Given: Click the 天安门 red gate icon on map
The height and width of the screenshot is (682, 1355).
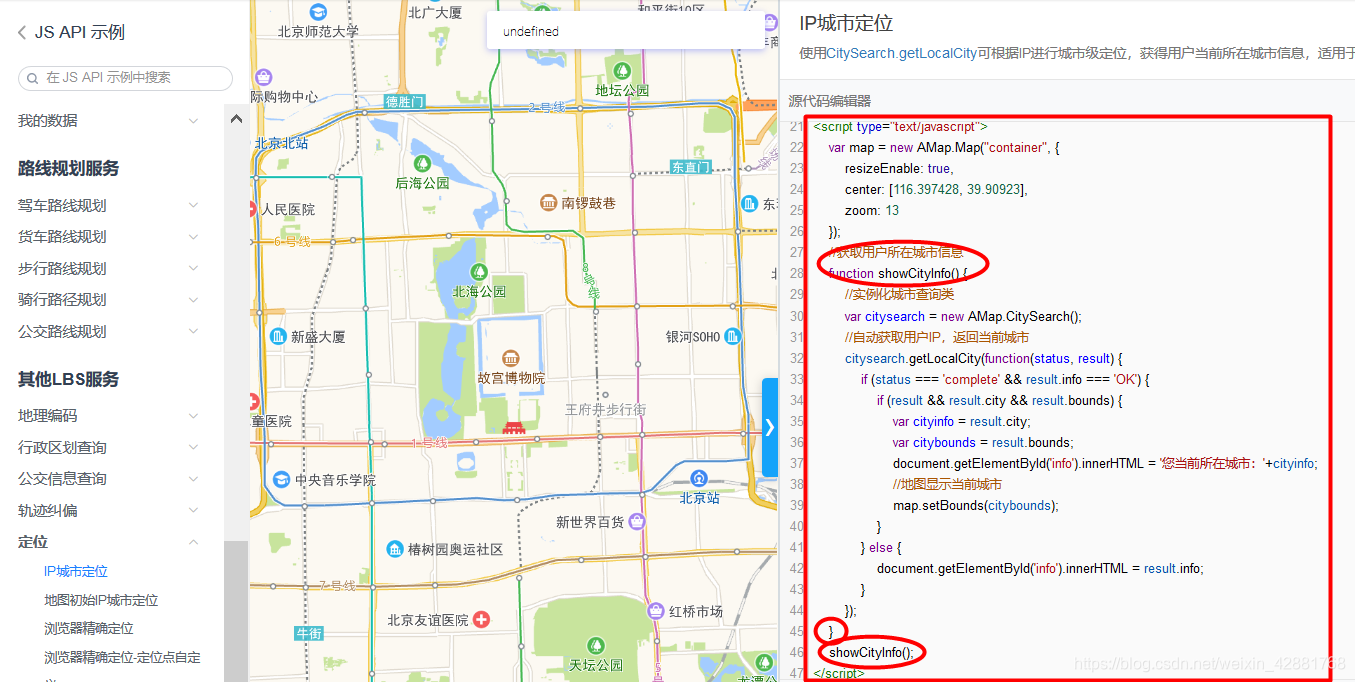Looking at the screenshot, I should pos(514,428).
